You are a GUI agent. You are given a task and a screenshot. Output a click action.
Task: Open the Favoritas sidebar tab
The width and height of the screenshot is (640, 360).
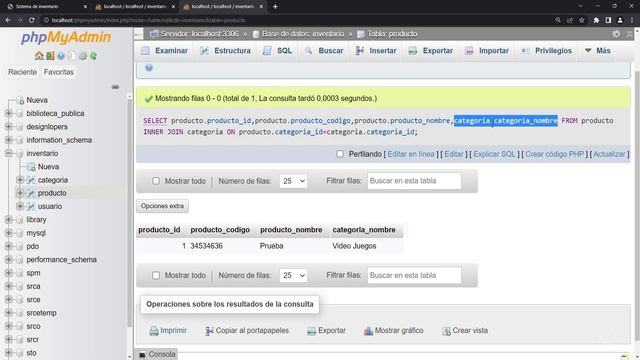pyautogui.click(x=59, y=72)
